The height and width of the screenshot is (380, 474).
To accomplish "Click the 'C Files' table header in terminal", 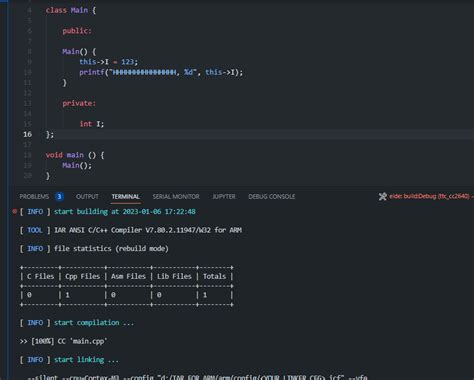I will pyautogui.click(x=40, y=276).
